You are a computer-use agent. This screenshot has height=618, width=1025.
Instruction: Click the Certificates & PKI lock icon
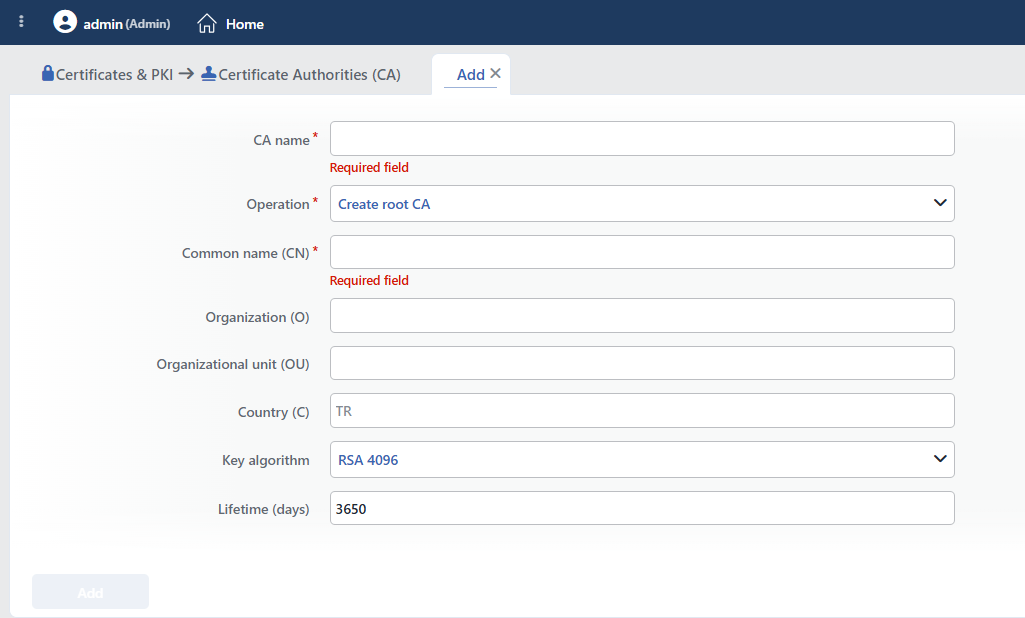click(x=48, y=73)
